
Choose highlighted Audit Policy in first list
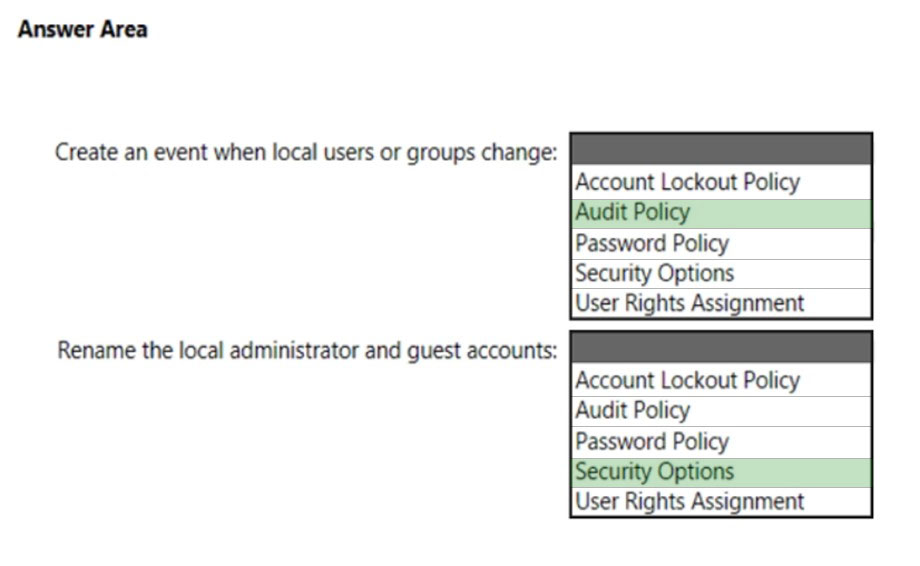tap(721, 213)
